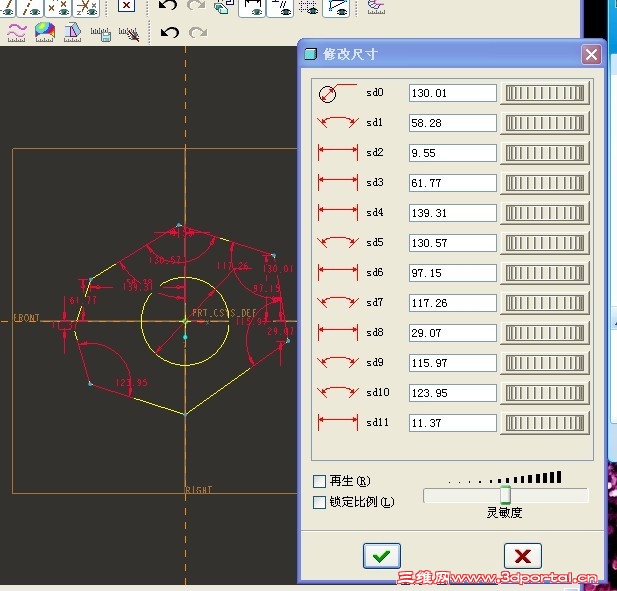Click redo arrow in top toolbar row
Image resolution: width=617 pixels, height=591 pixels.
pyautogui.click(x=196, y=6)
